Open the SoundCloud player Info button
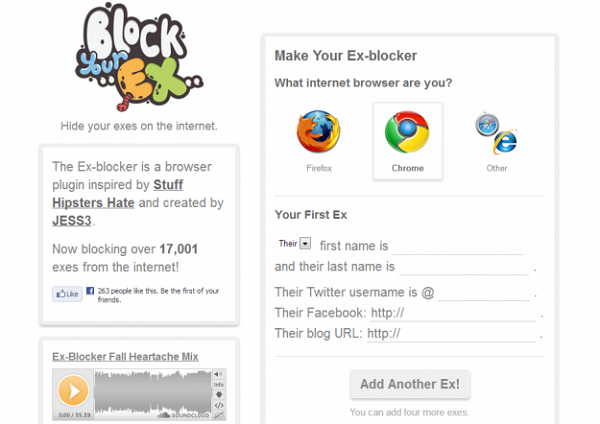The height and width of the screenshot is (424, 600). click(x=219, y=384)
